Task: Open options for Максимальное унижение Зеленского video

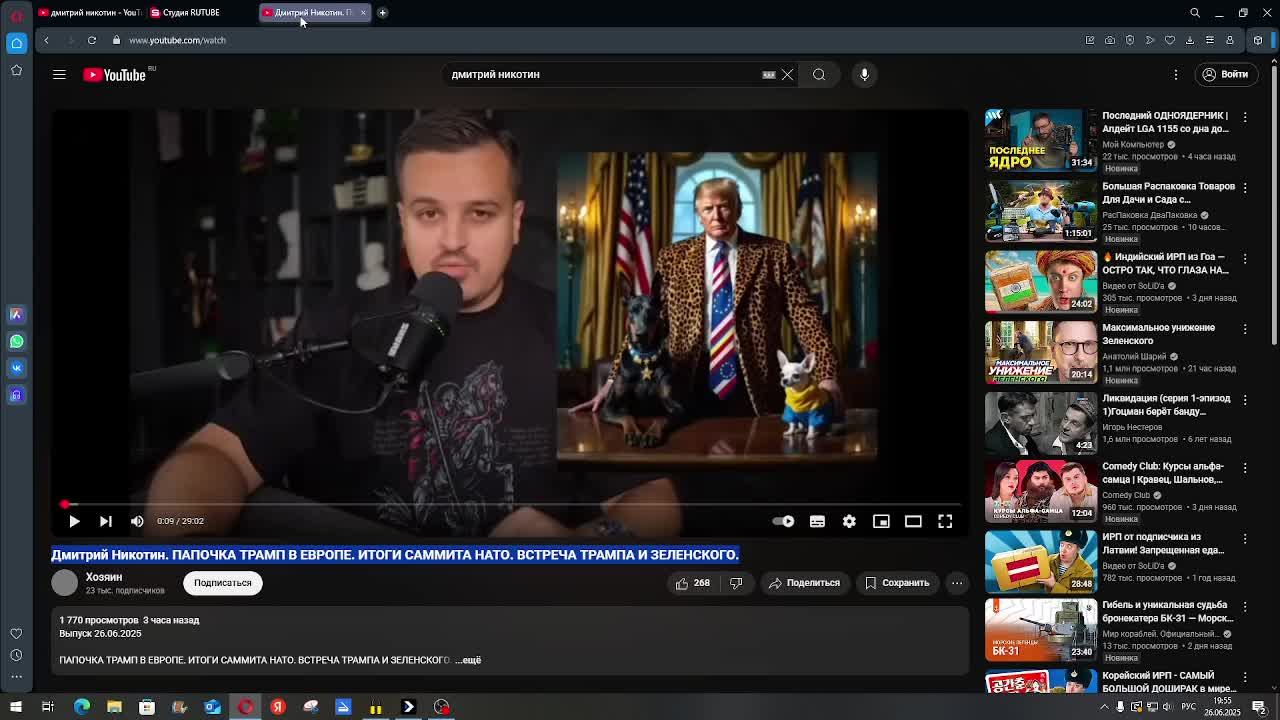Action: [x=1245, y=329]
